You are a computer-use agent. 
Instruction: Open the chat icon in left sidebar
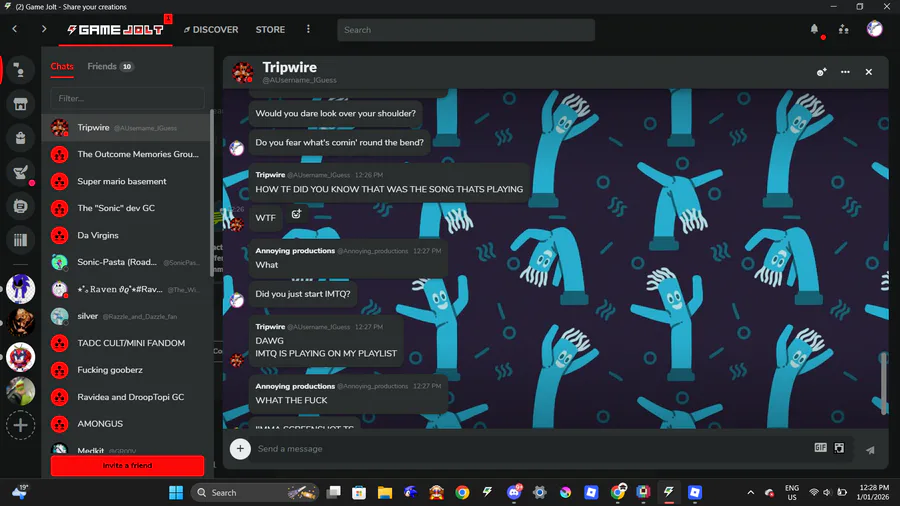(x=20, y=70)
